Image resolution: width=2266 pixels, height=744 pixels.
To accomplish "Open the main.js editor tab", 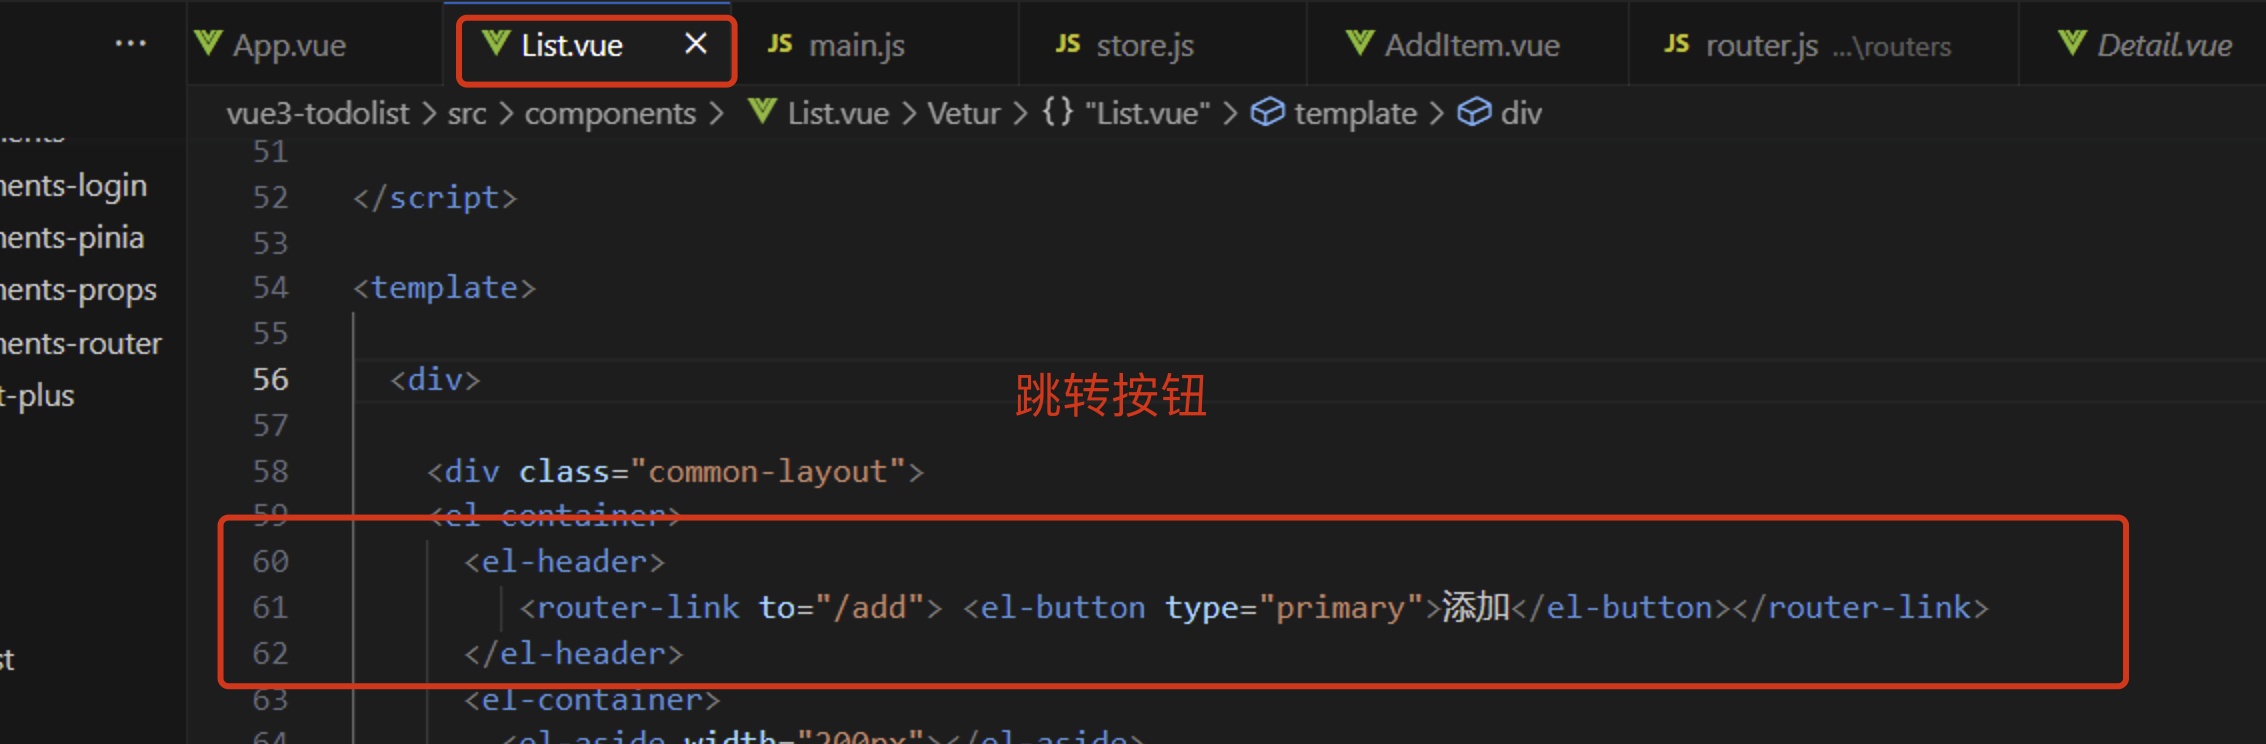I will point(855,46).
